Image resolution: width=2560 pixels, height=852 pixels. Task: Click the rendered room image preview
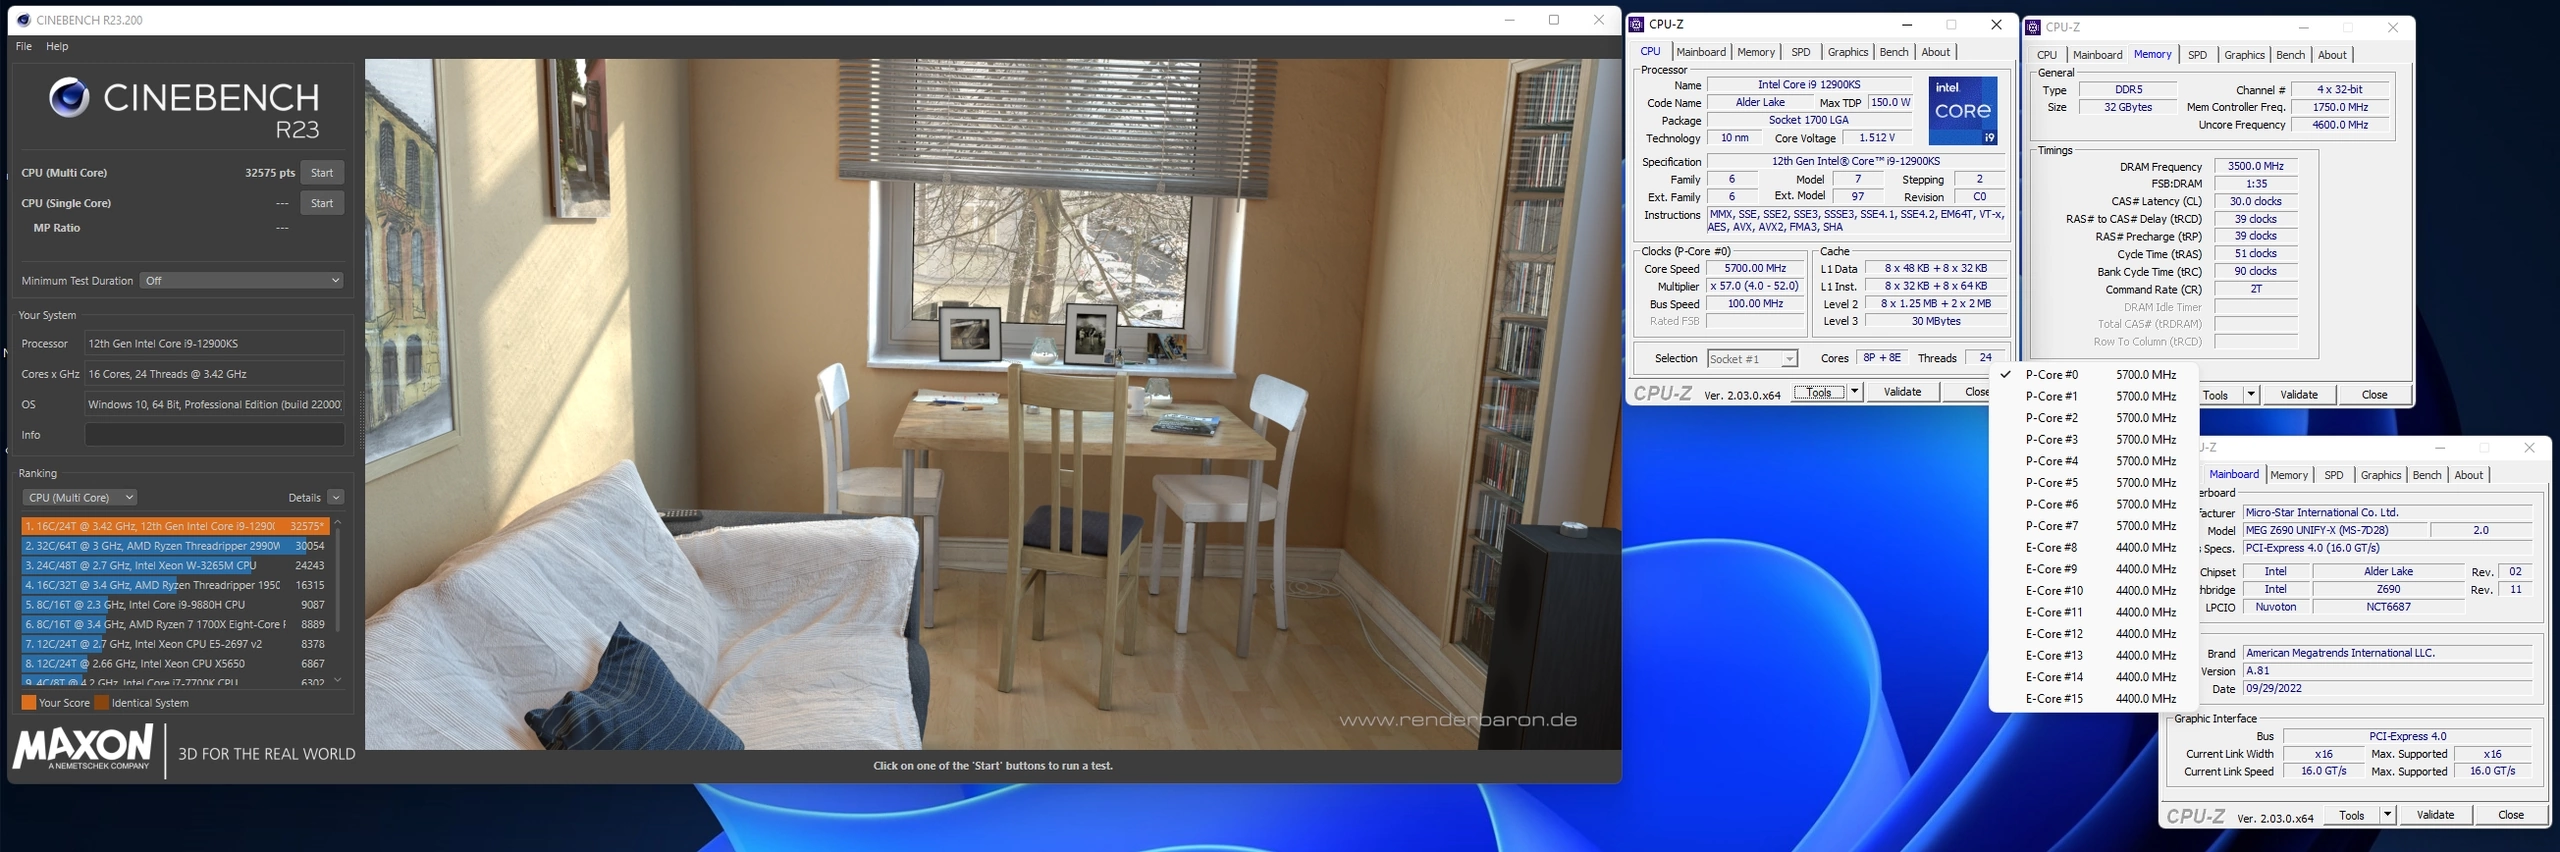(x=992, y=404)
